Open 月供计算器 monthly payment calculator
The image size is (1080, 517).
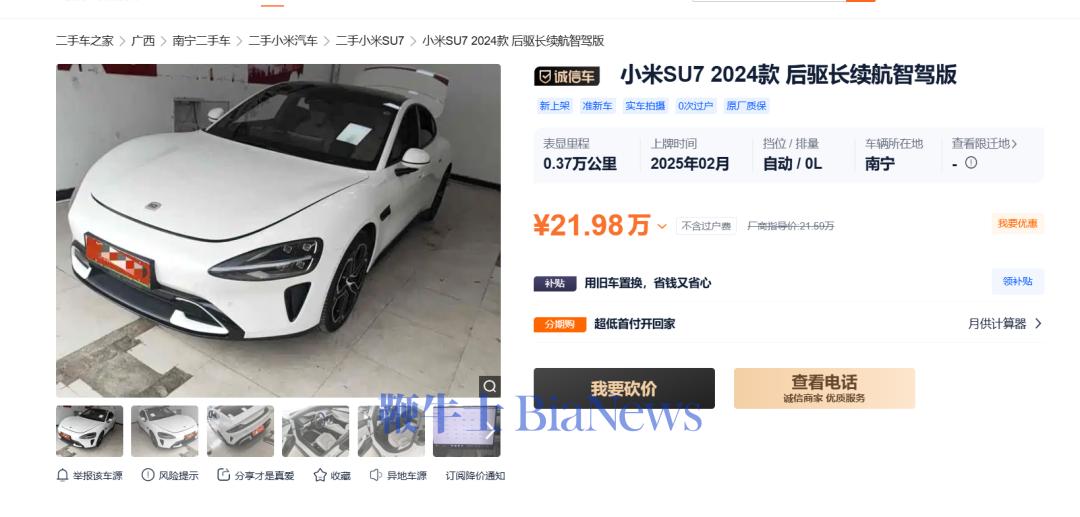tap(1005, 324)
